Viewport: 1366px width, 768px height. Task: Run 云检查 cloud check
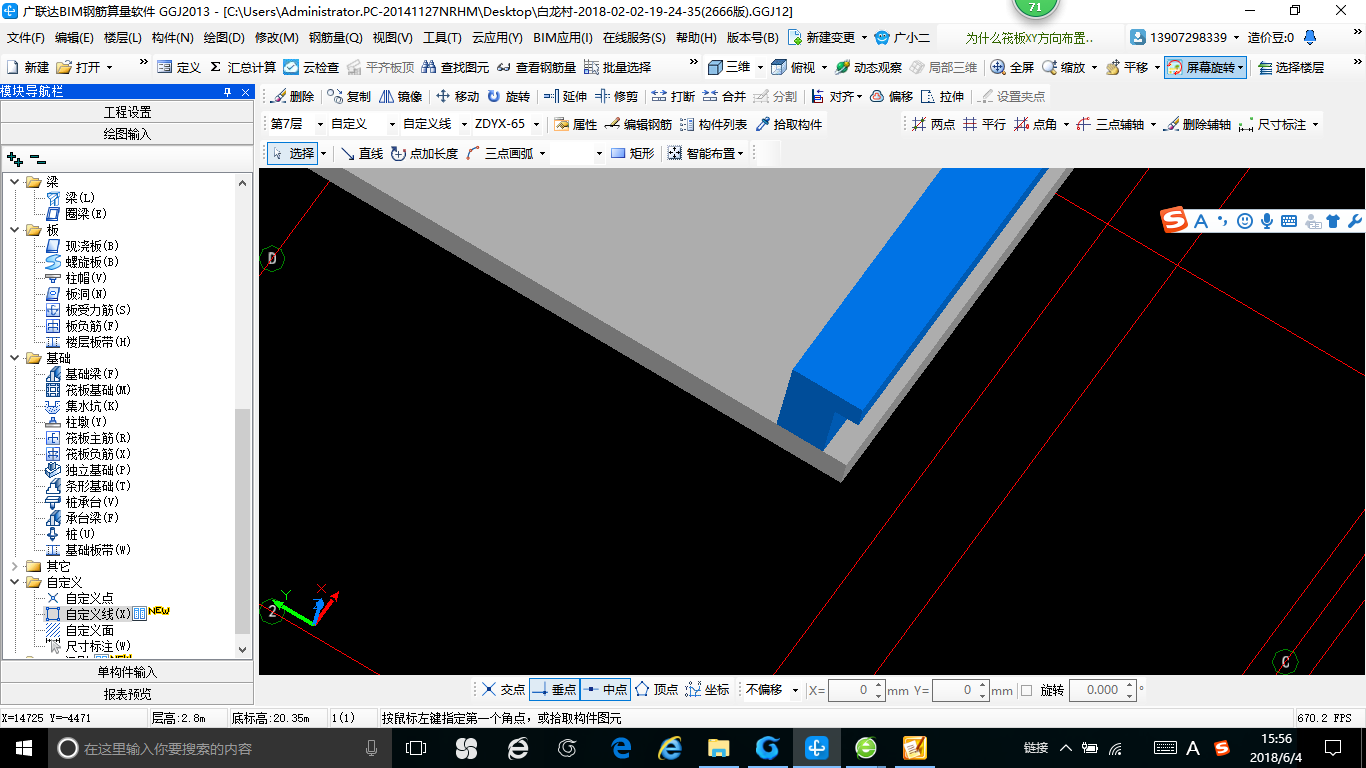pos(311,67)
